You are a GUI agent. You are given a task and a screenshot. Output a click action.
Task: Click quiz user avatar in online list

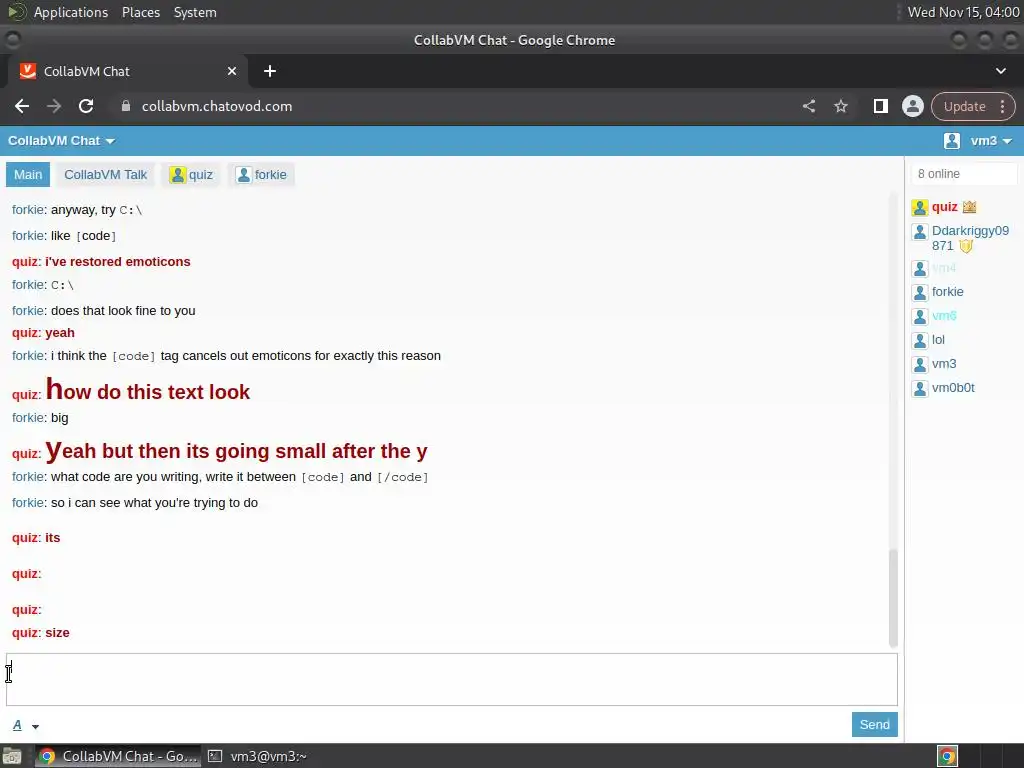(920, 208)
